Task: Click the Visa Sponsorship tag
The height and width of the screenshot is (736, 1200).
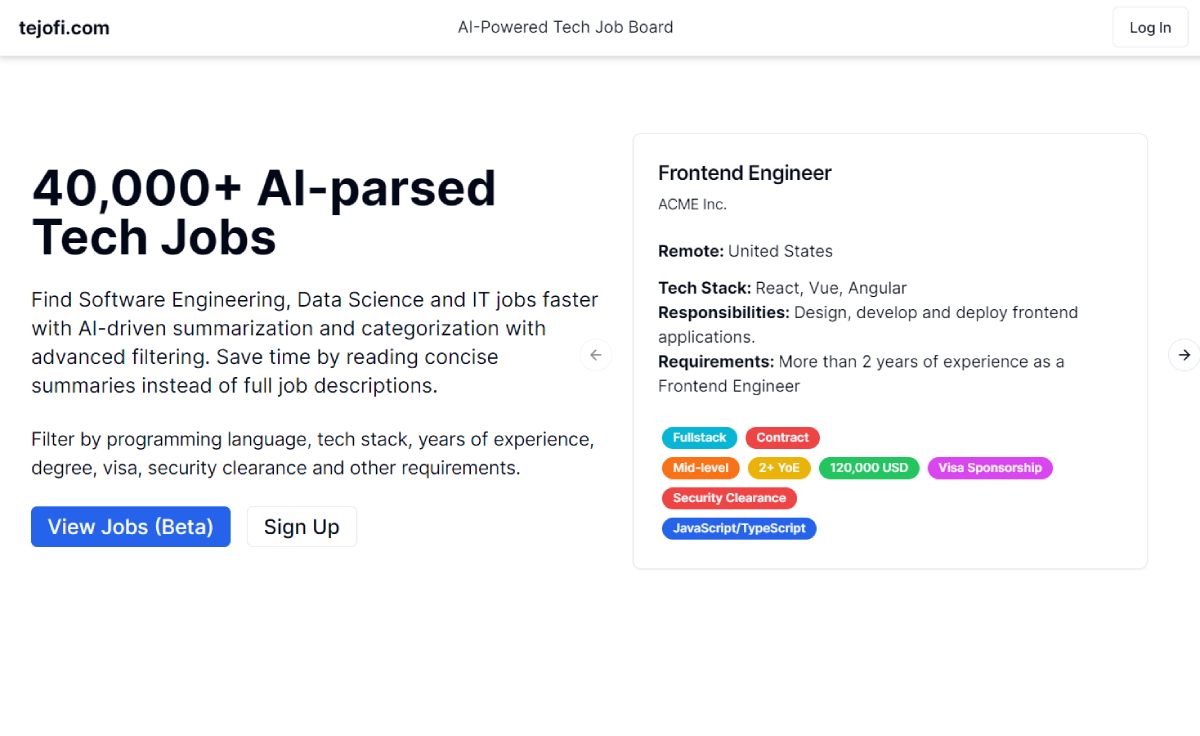Action: tap(990, 468)
